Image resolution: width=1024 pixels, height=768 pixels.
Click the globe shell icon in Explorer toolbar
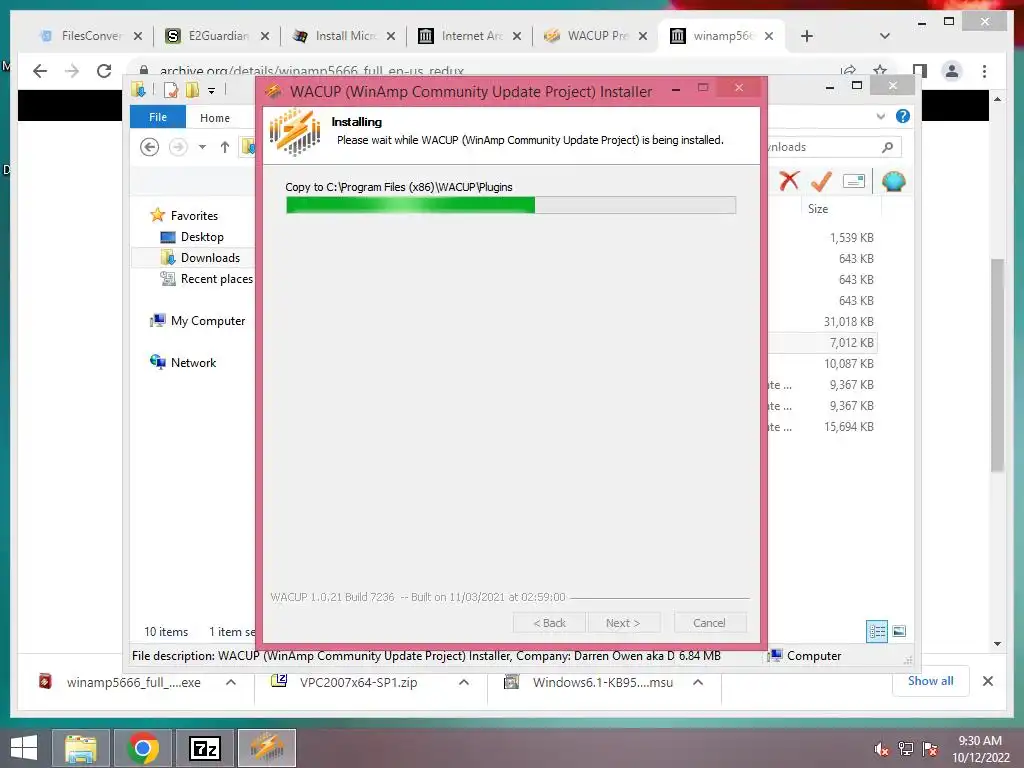[893, 181]
